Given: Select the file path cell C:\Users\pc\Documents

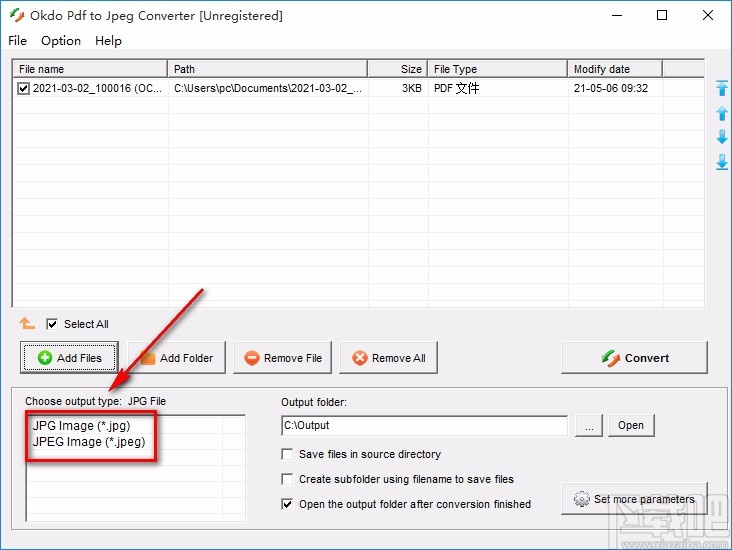Looking at the screenshot, I should pos(267,88).
